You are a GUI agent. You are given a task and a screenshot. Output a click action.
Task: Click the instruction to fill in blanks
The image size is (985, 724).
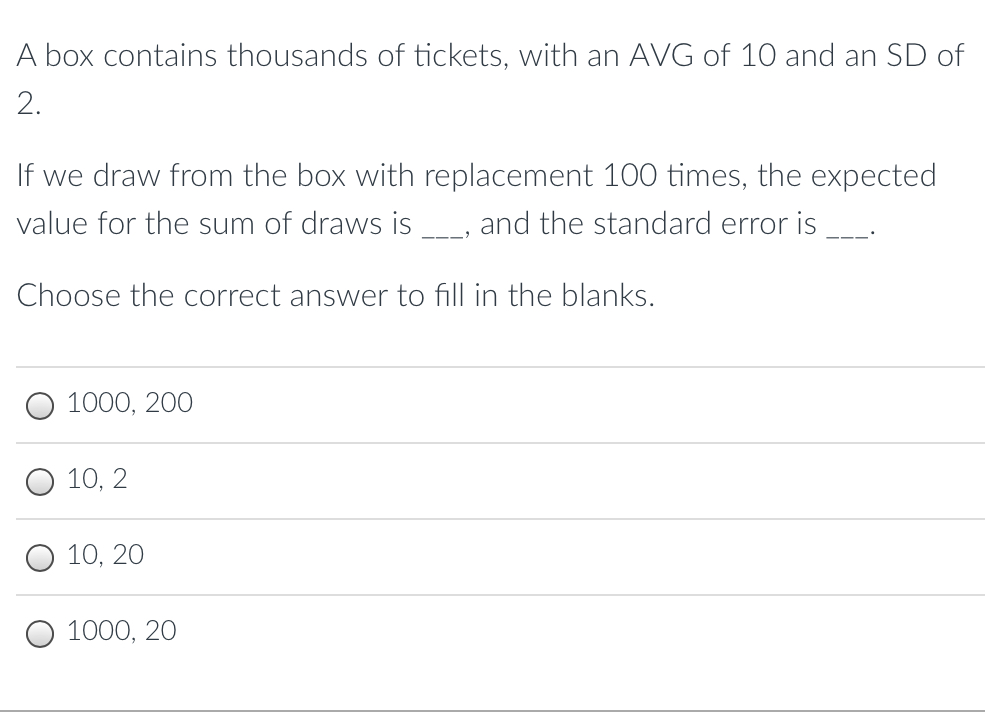(x=336, y=296)
